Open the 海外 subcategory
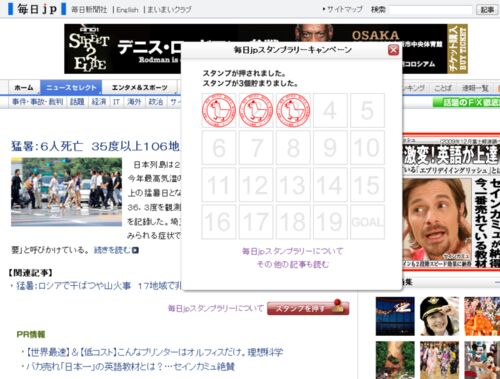This screenshot has width=500, height=379. click(x=134, y=102)
